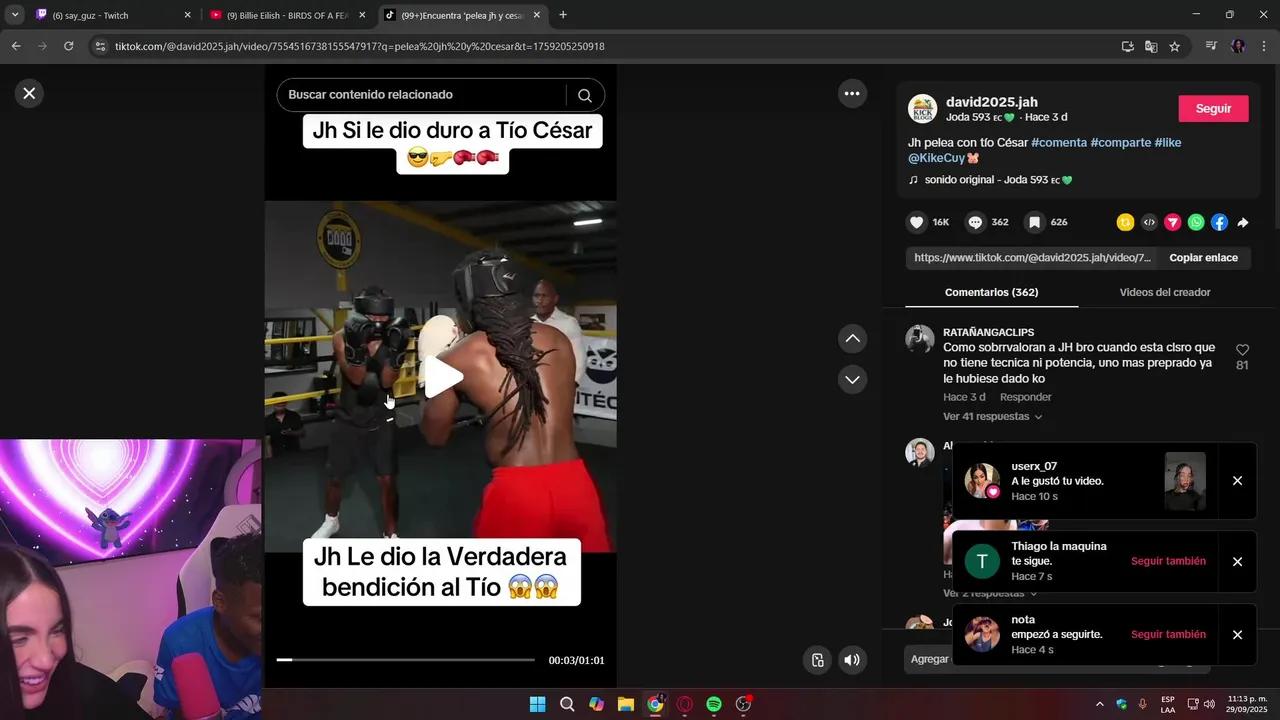Save video with the bookmark icon
Screen dimensions: 1280x720
pos(1034,223)
